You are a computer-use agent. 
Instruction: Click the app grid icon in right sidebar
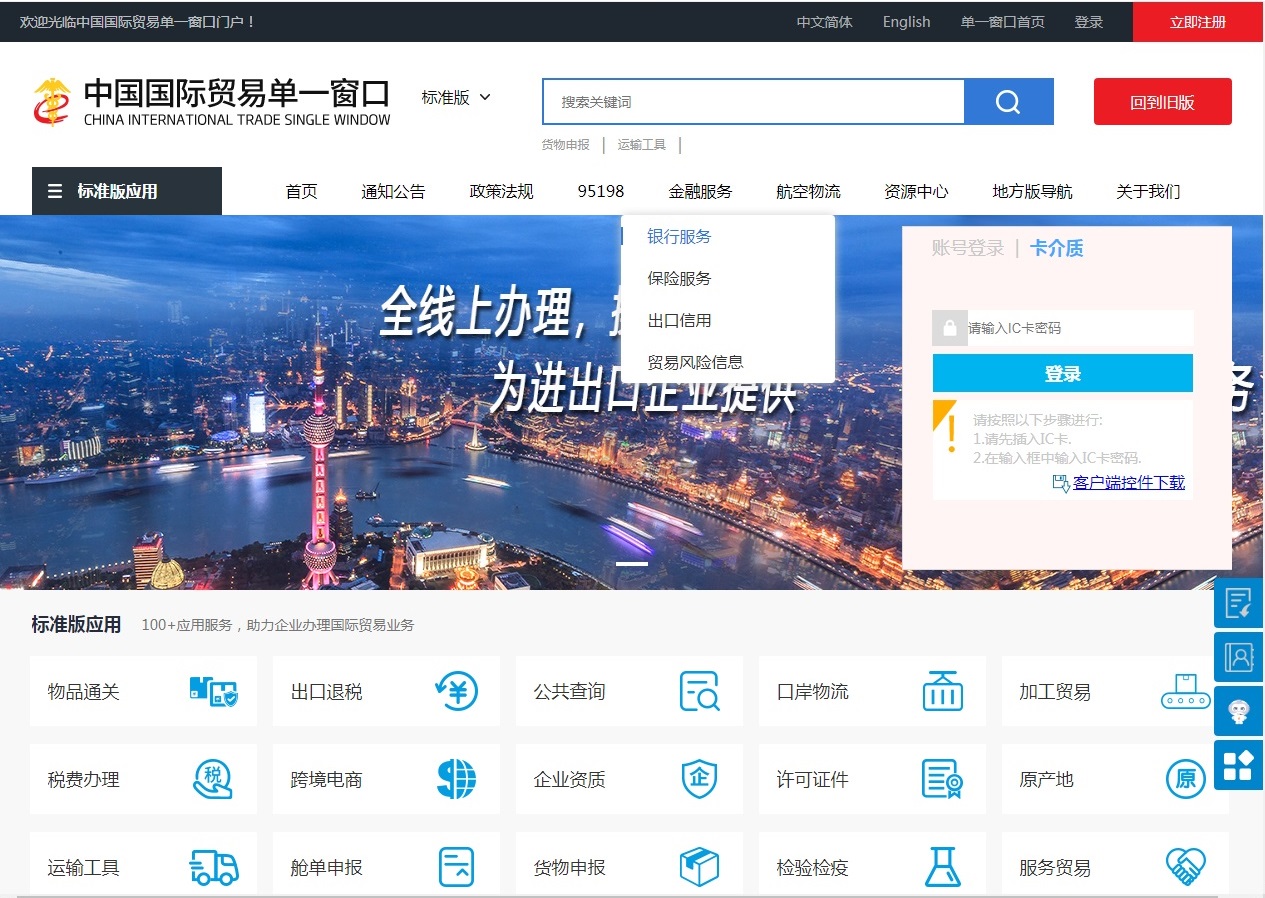tap(1238, 765)
